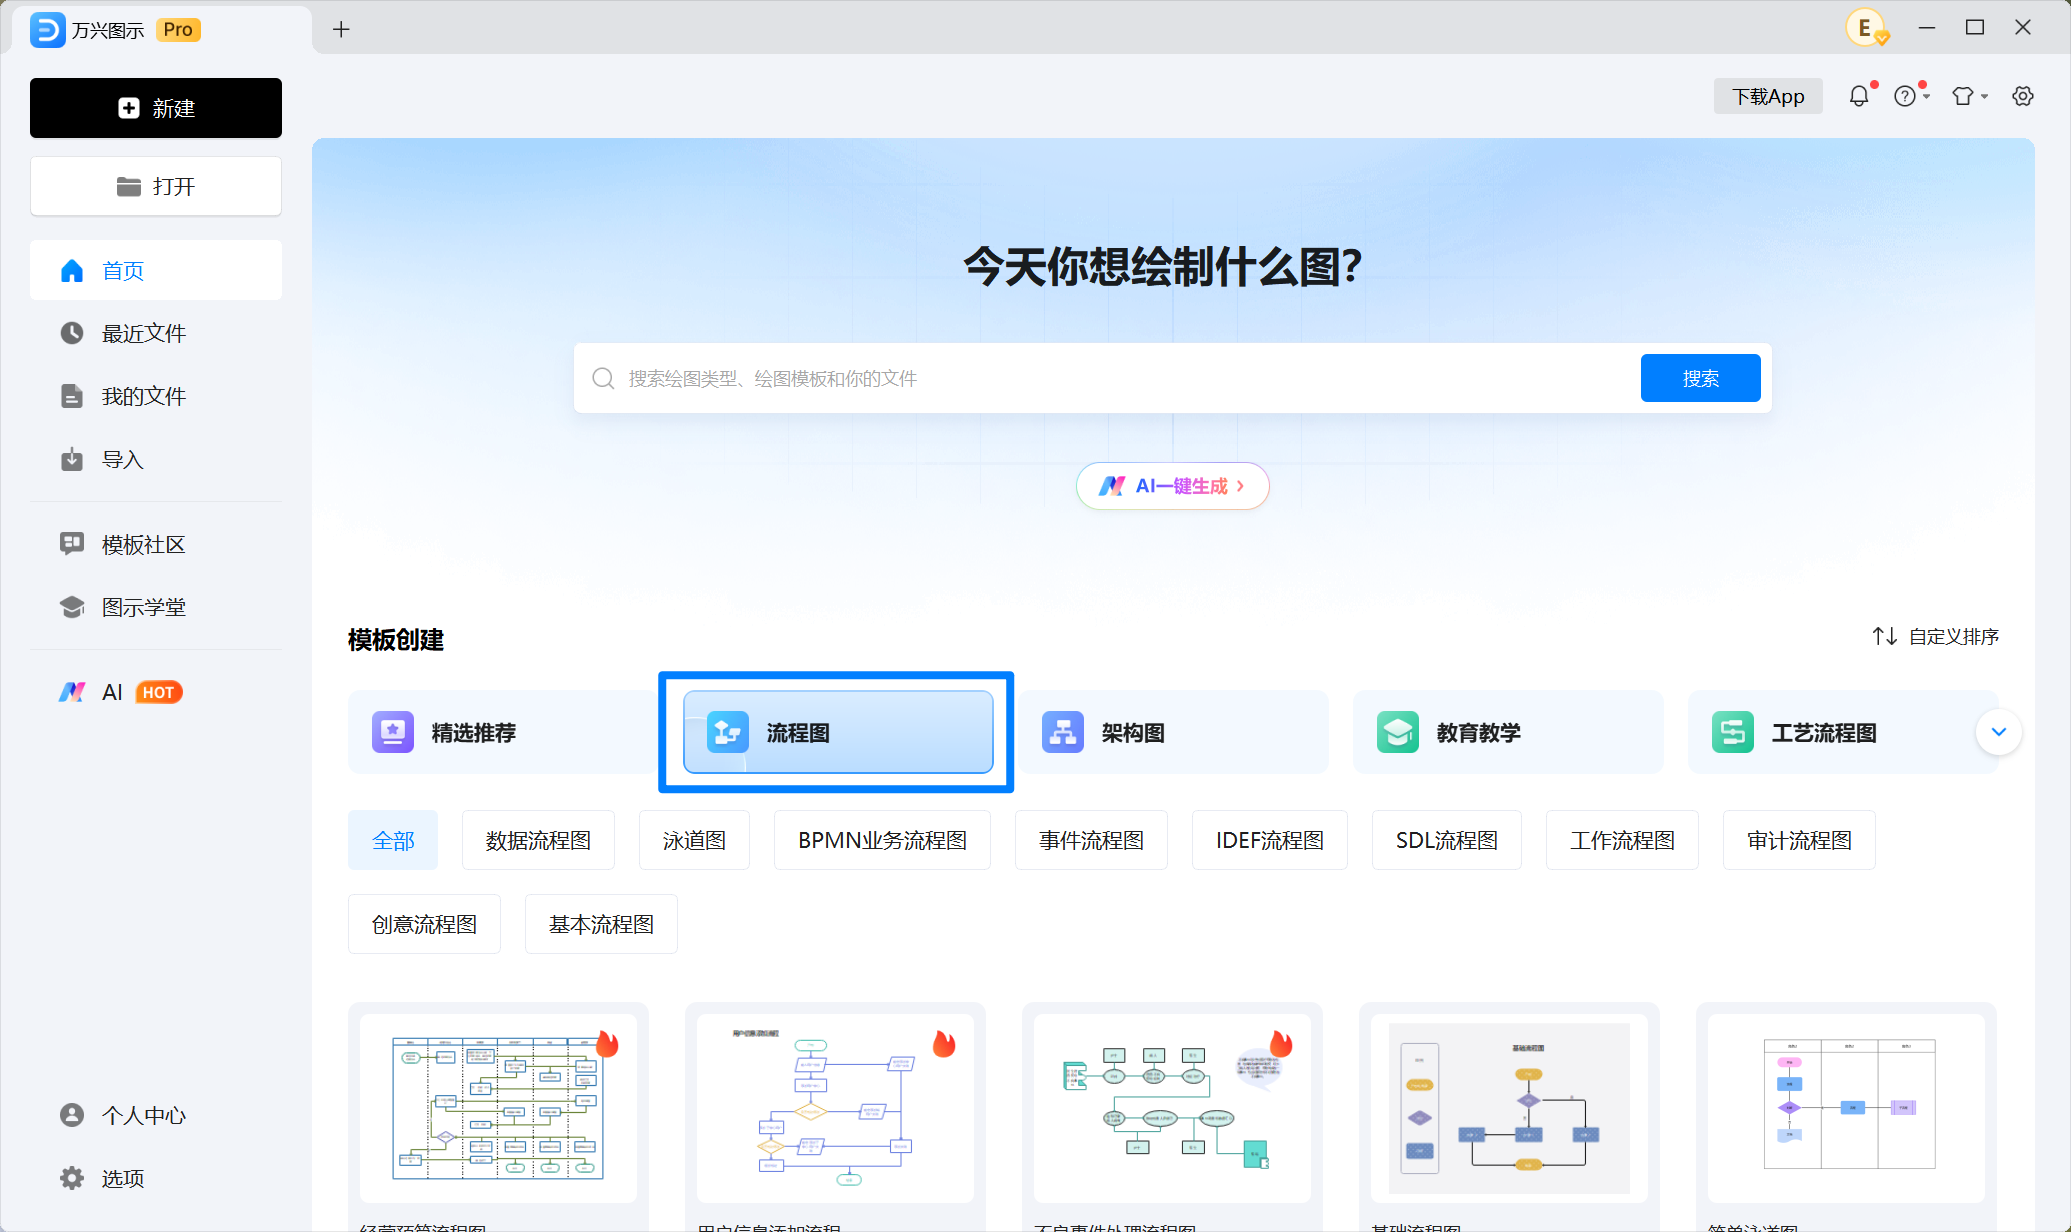Open 模板社区 template community
The height and width of the screenshot is (1232, 2071).
pyautogui.click(x=156, y=544)
